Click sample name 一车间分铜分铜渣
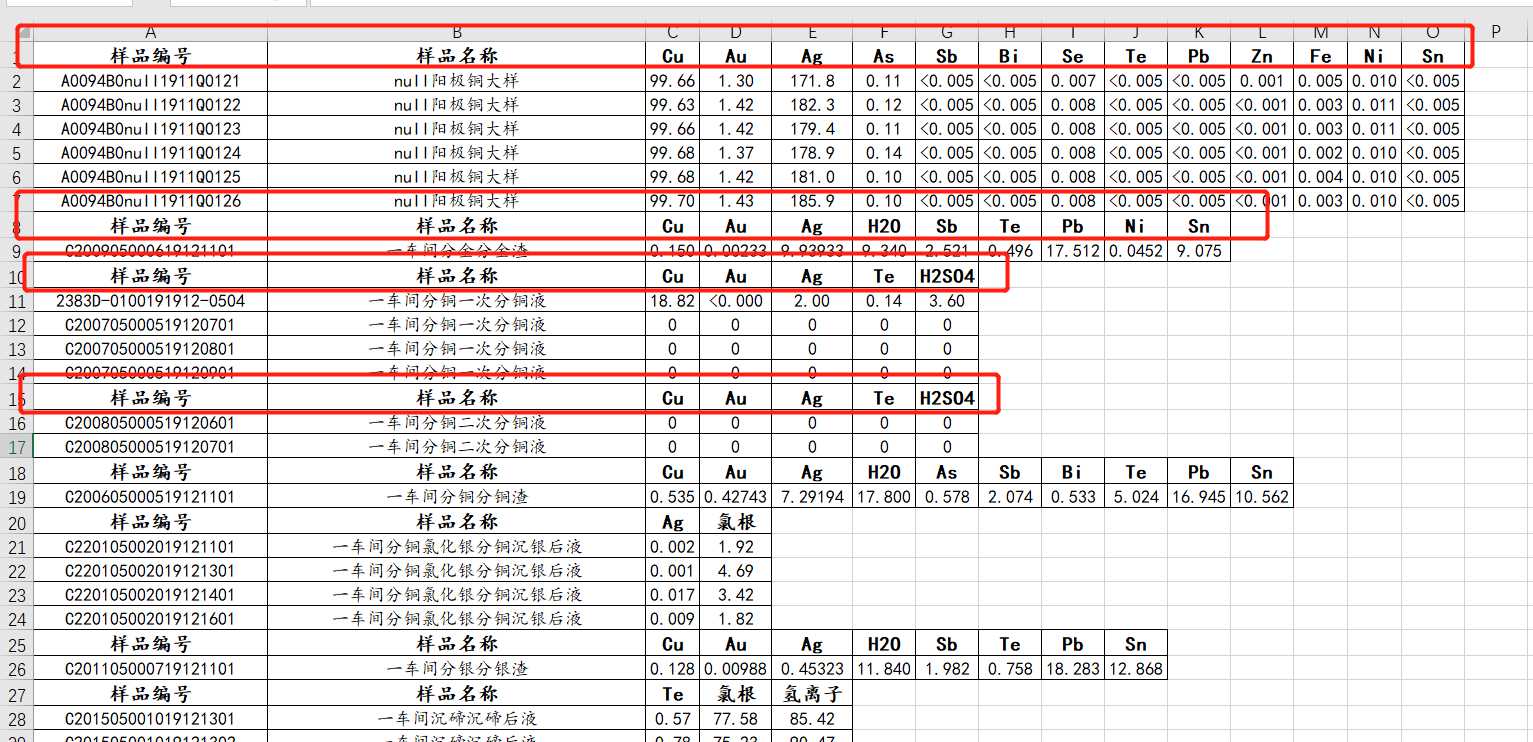Viewport: 1533px width, 742px height. click(x=457, y=497)
